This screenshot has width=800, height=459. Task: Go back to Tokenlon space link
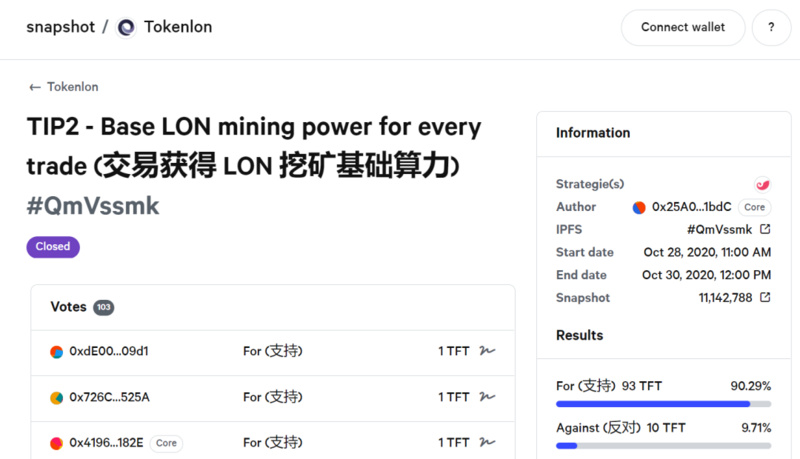(64, 87)
